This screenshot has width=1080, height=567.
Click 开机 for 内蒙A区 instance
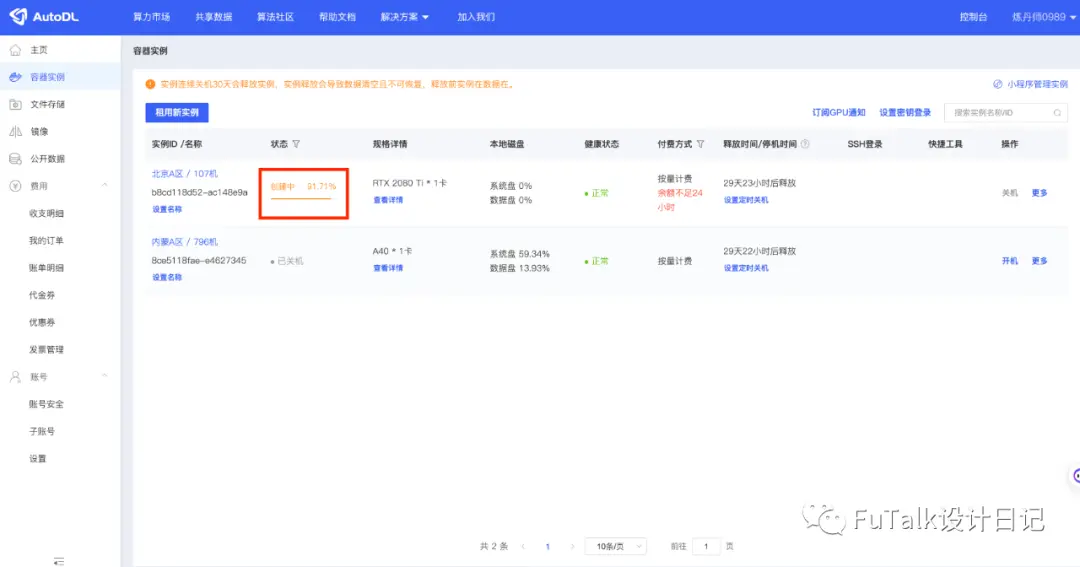(1010, 261)
